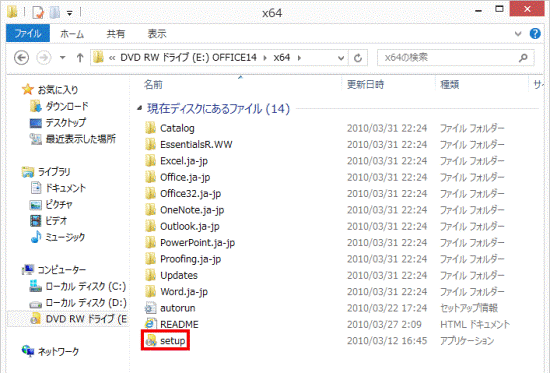550x373 pixels.
Task: Open the OneNote.ja-jp folder
Action: 185,210
